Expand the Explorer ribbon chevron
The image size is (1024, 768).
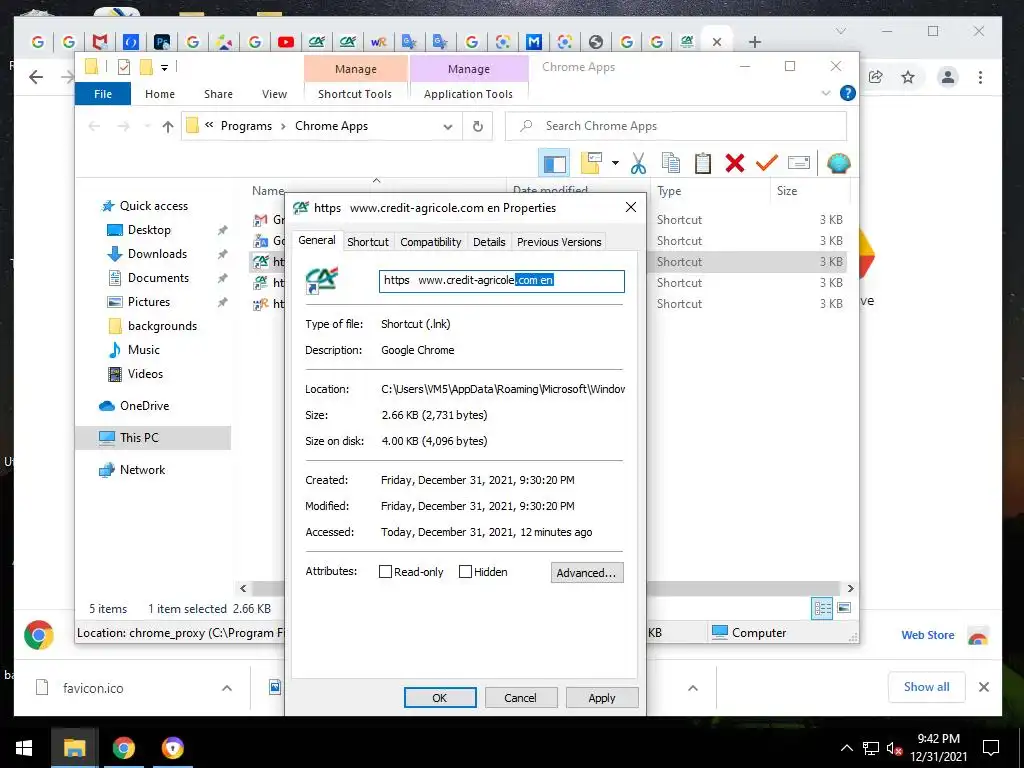click(x=826, y=93)
